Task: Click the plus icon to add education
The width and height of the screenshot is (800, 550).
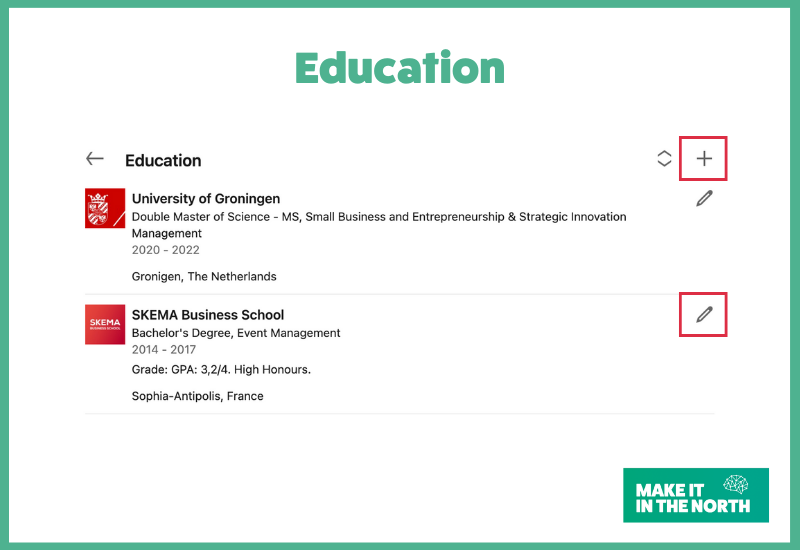Action: (704, 159)
